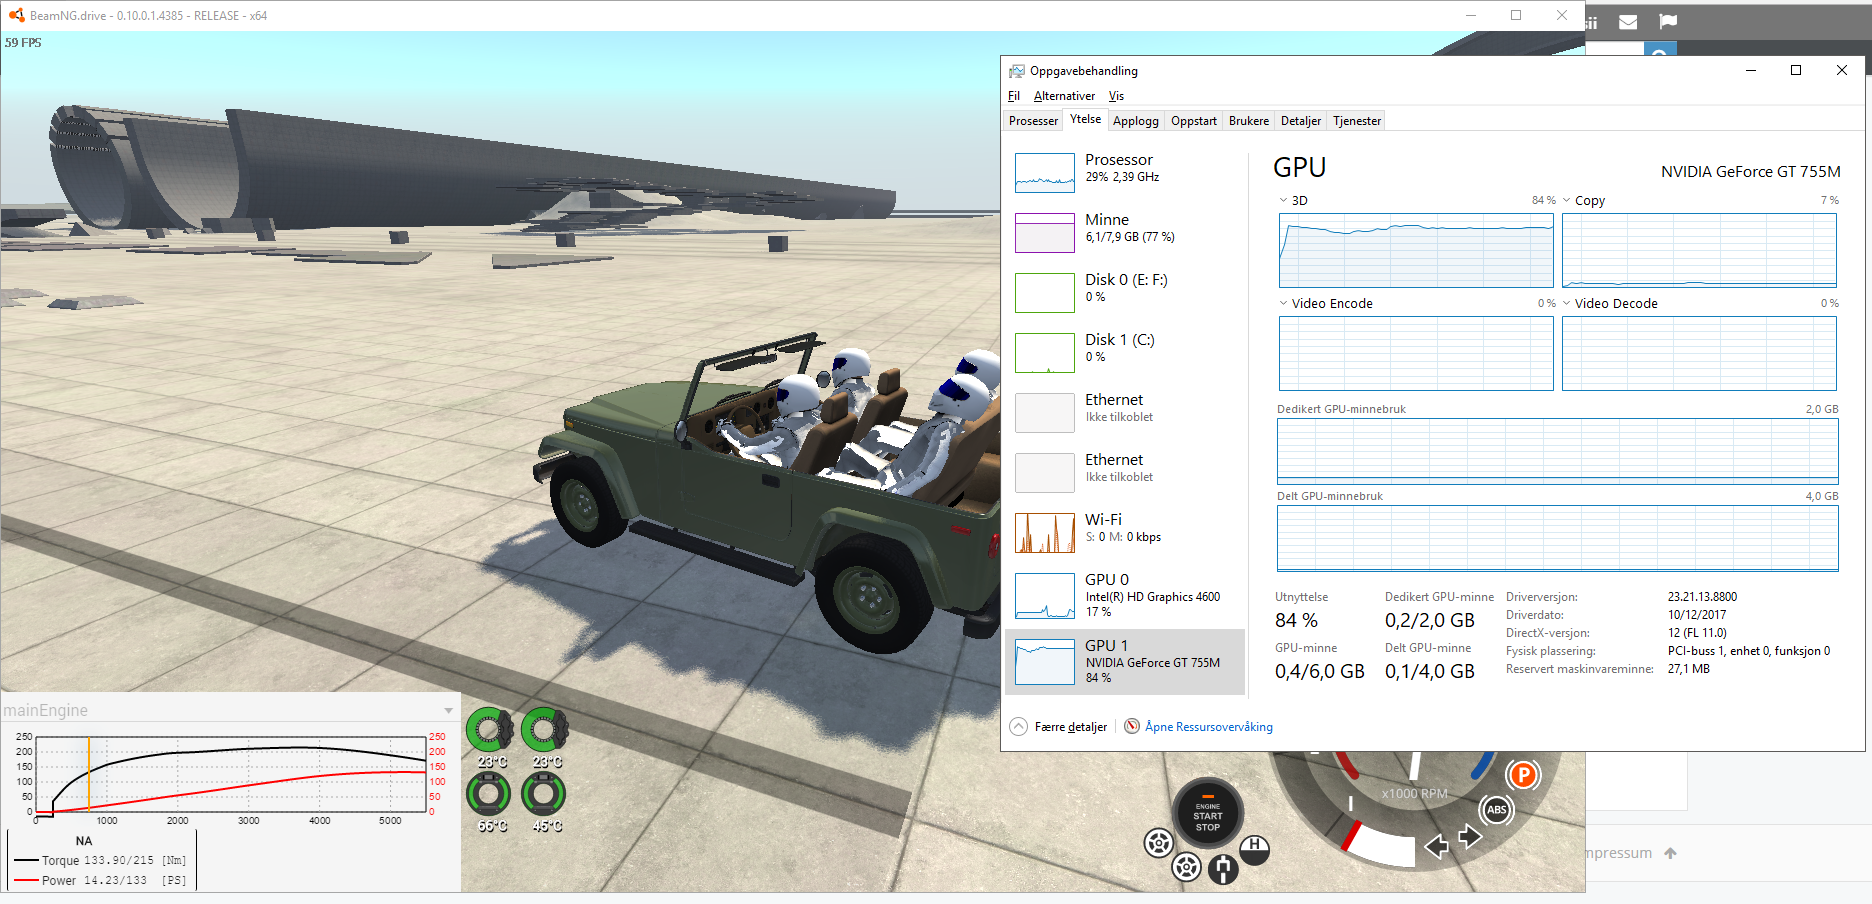This screenshot has height=904, width=1872.
Task: Expand the 3D engine graph selector
Action: pos(1283,200)
